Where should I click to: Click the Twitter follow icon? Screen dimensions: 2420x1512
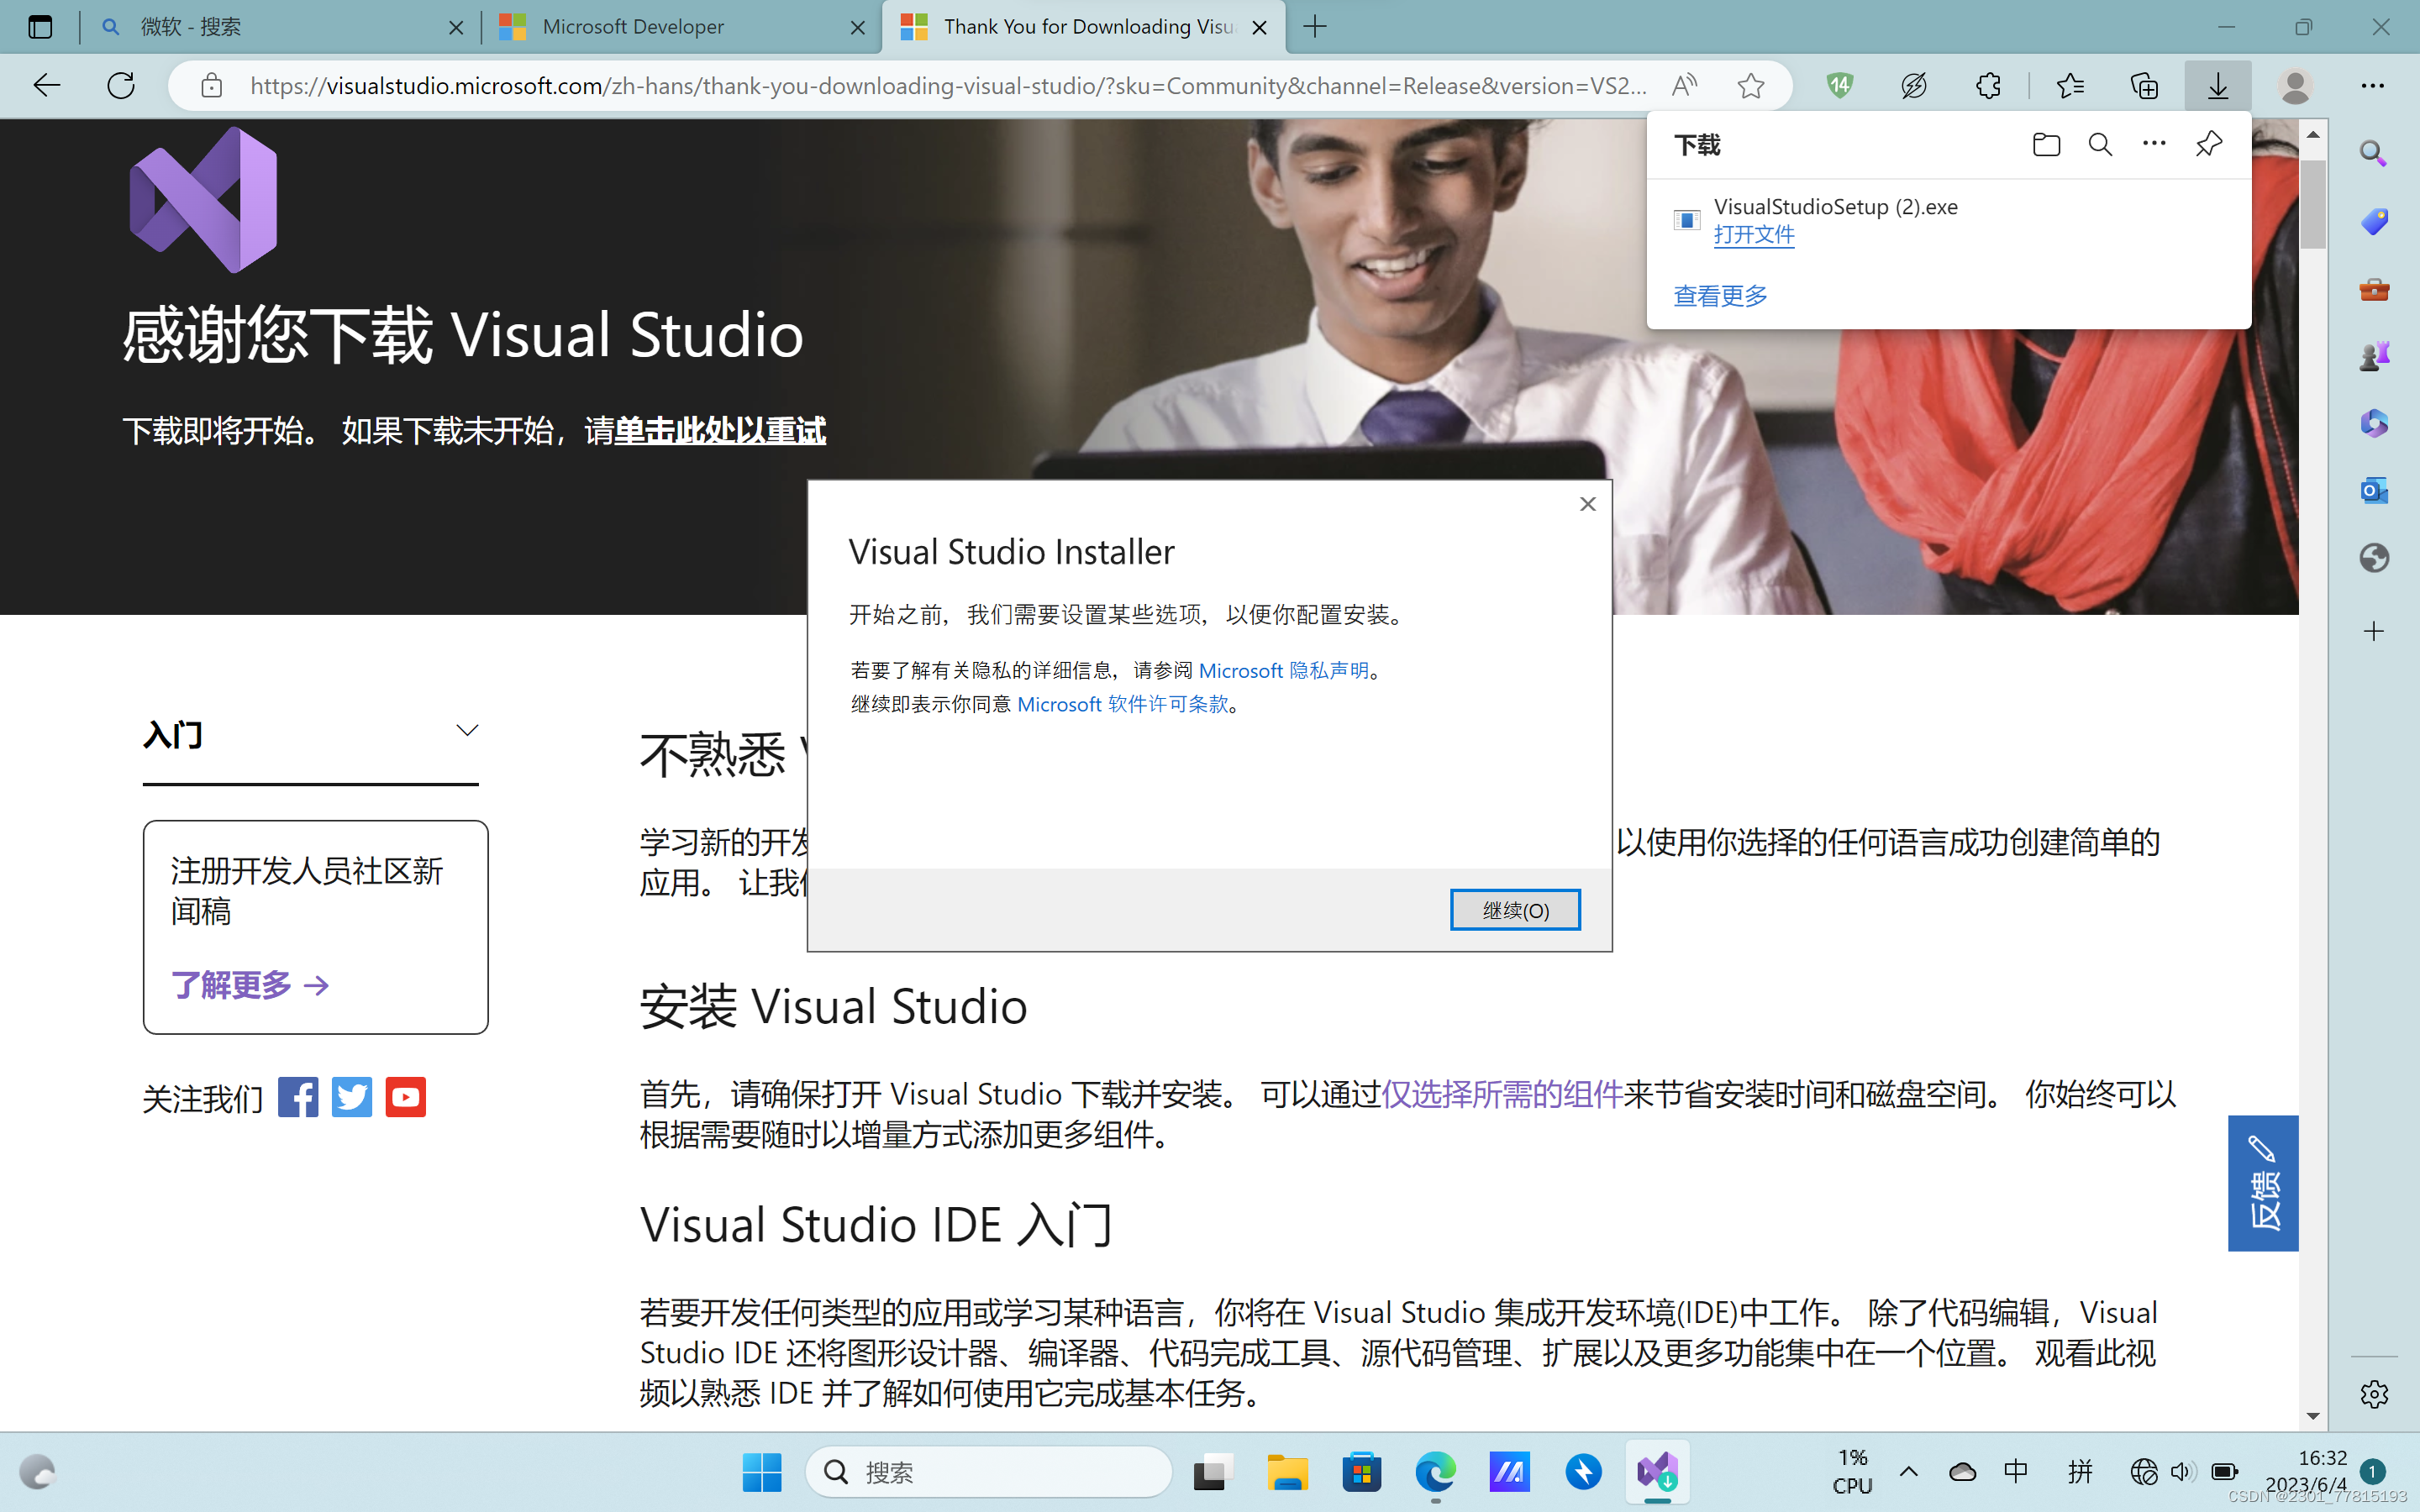[352, 1097]
